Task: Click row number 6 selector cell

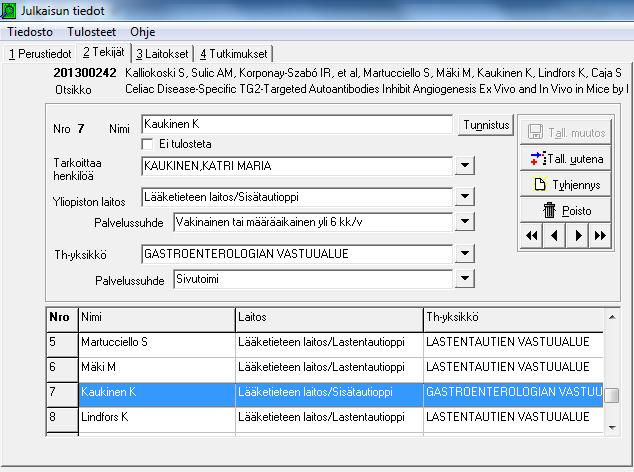Action: [x=62, y=370]
